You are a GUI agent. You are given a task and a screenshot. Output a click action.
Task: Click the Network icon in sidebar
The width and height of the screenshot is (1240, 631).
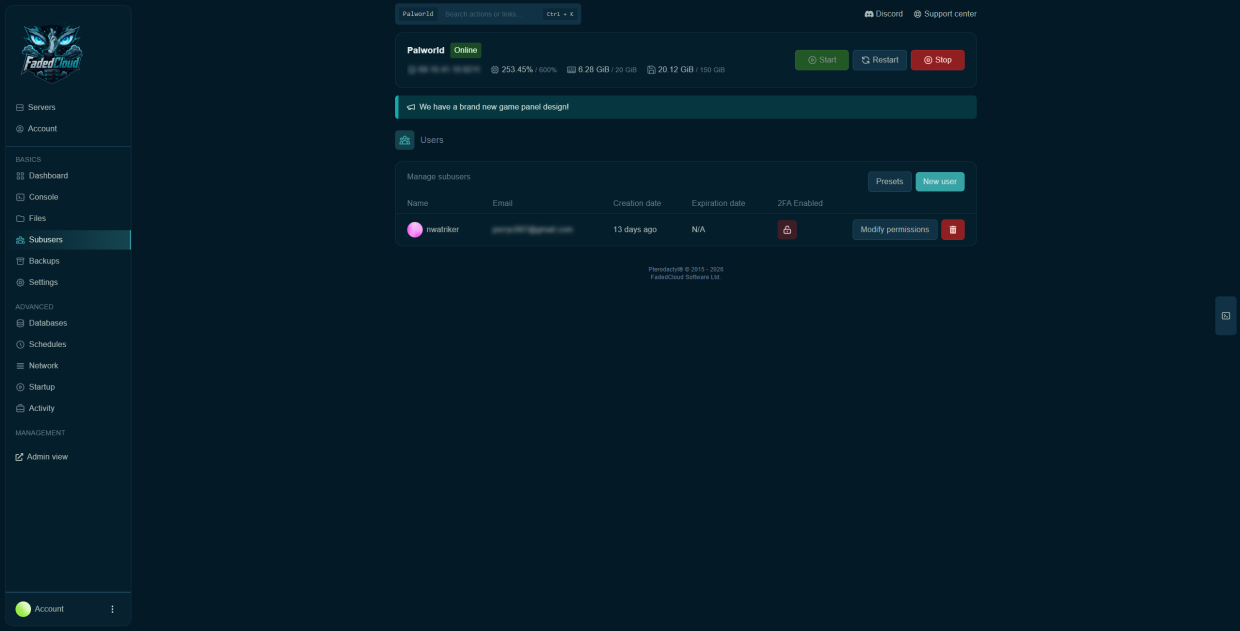pos(20,366)
